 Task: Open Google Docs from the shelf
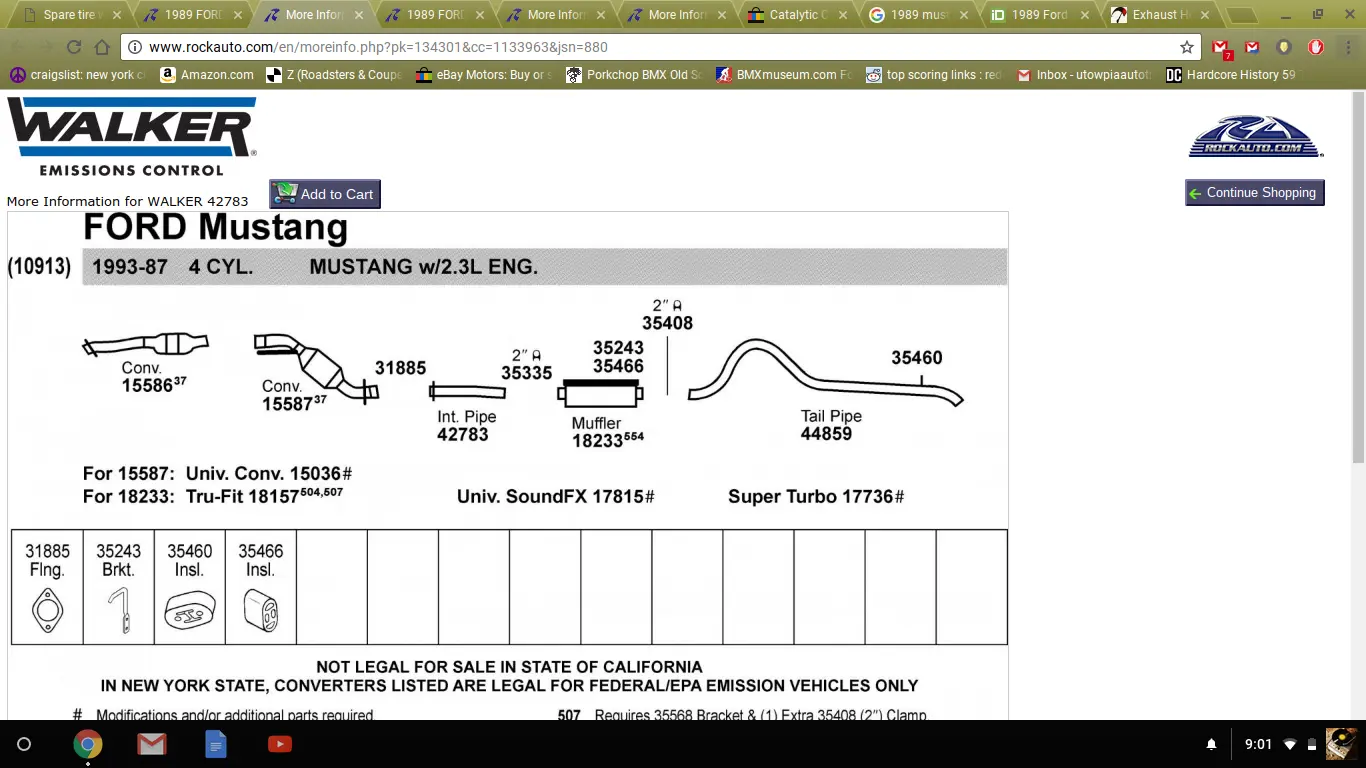(216, 744)
